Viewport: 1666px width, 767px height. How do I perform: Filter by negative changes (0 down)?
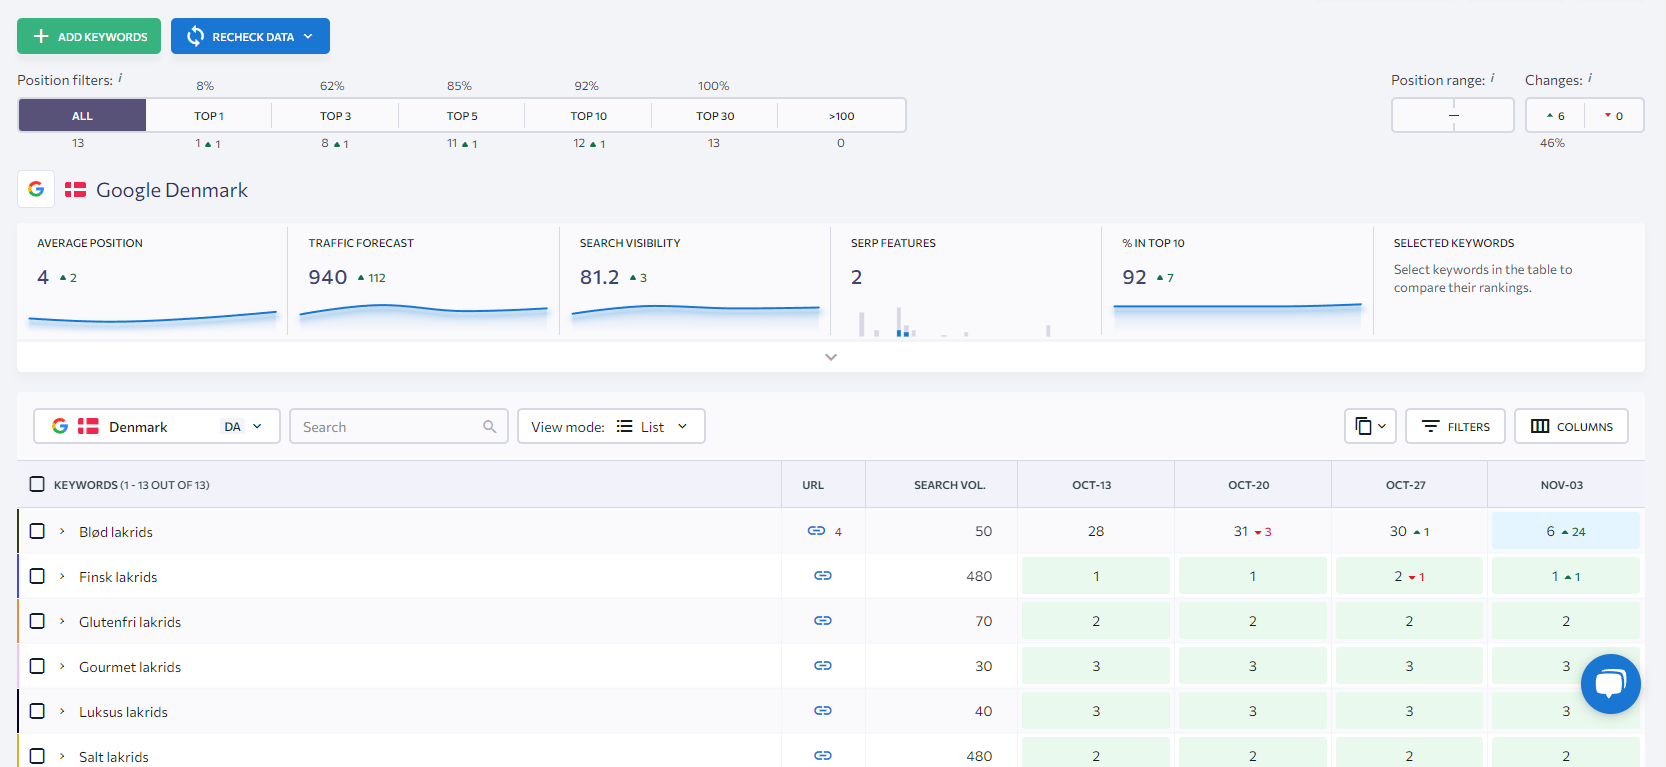[1614, 116]
